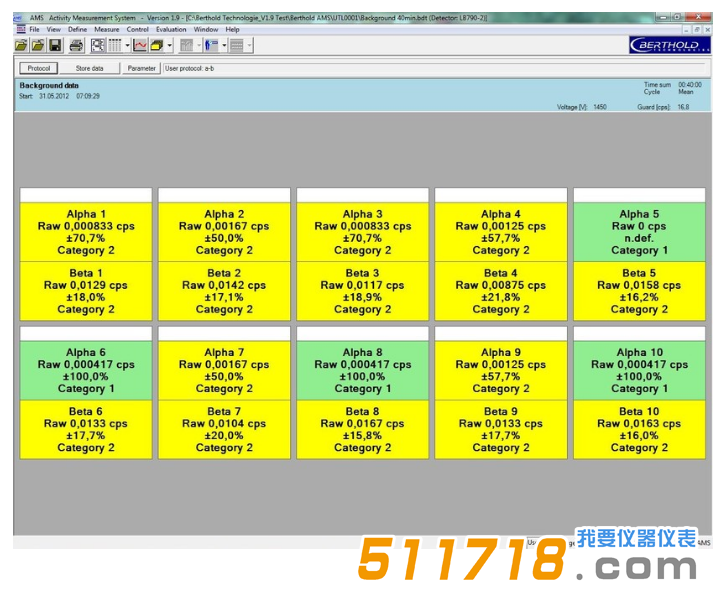Open the Evaluation menu
Image resolution: width=724 pixels, height=605 pixels.
(171, 30)
